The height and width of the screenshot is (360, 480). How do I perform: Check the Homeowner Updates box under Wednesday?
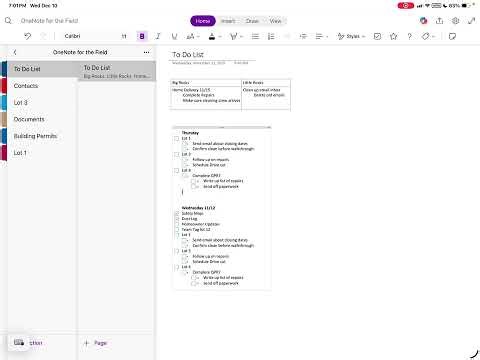pyautogui.click(x=177, y=224)
